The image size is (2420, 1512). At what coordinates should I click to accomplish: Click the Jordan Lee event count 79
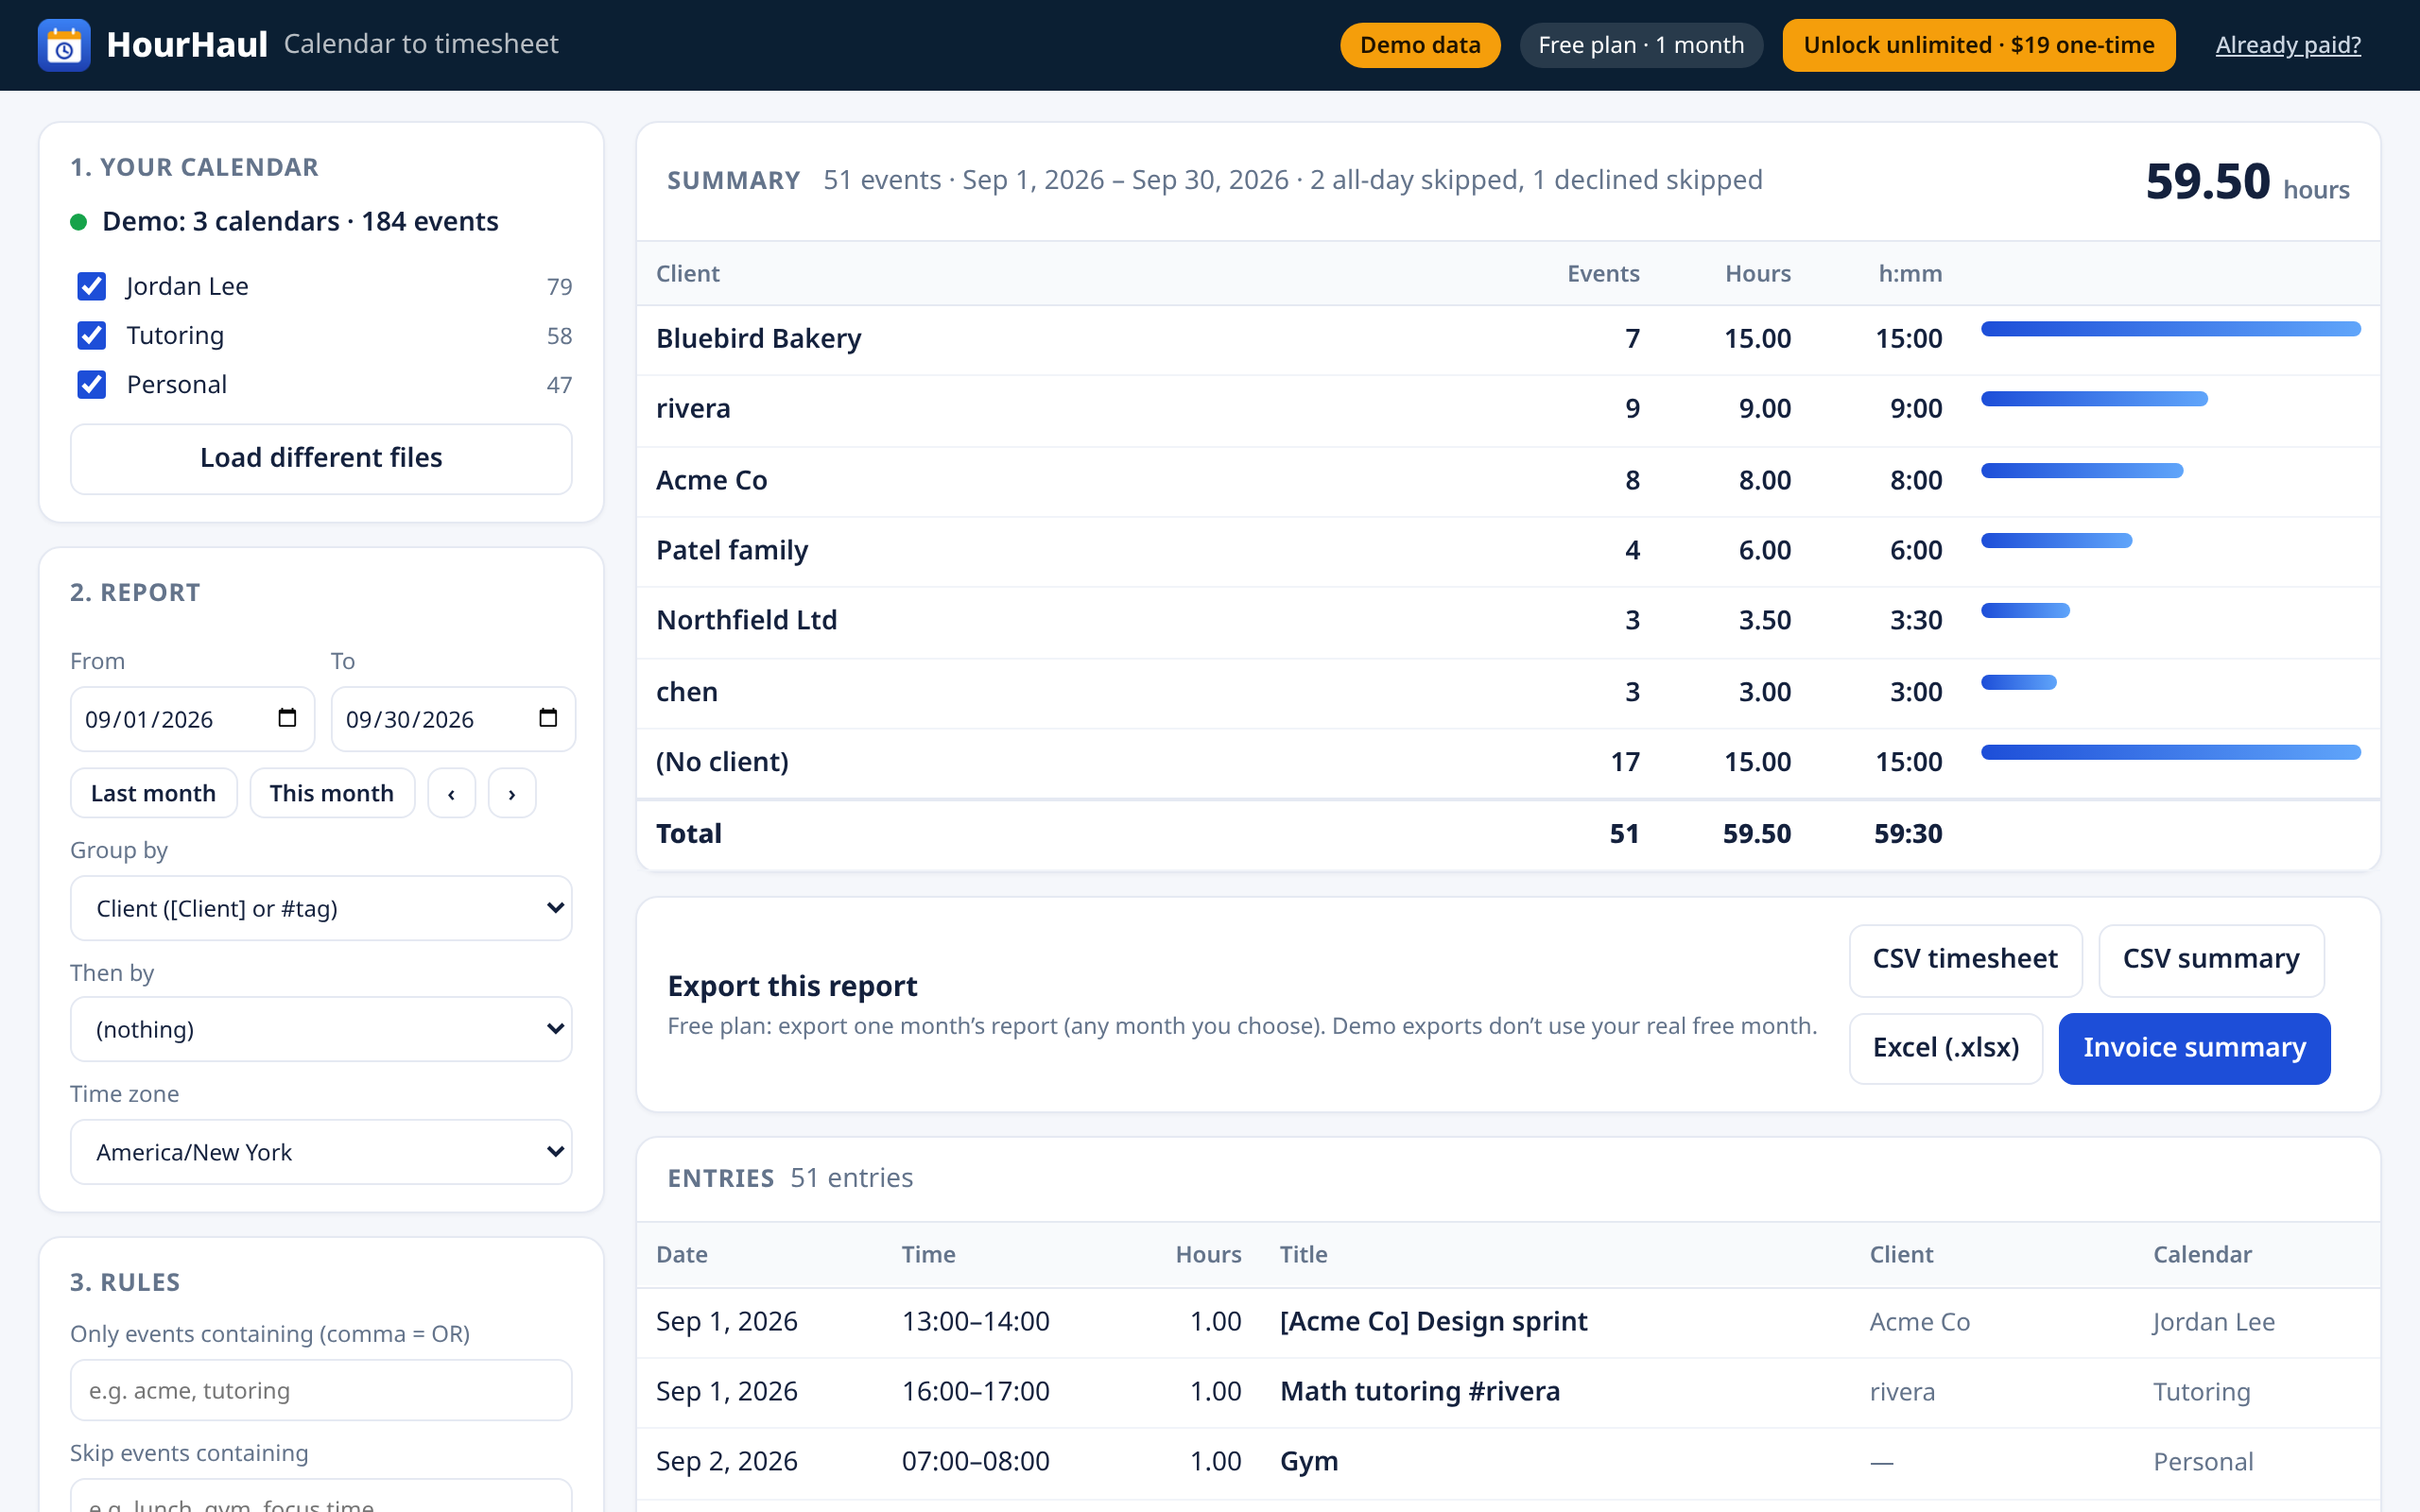(x=560, y=287)
